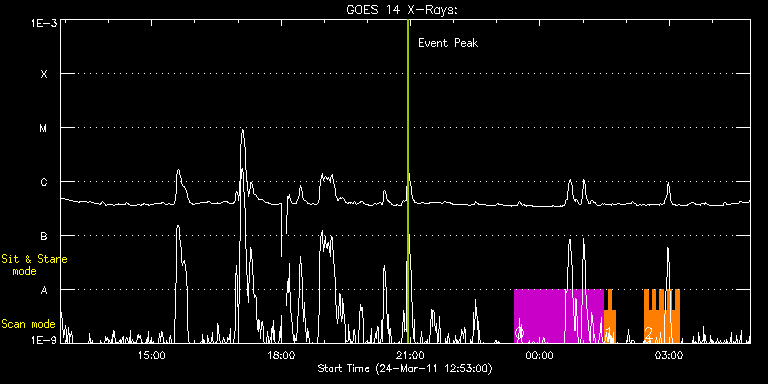768x384 pixels.
Task: Click the Sit & Stare mode label
Action: tap(34, 265)
